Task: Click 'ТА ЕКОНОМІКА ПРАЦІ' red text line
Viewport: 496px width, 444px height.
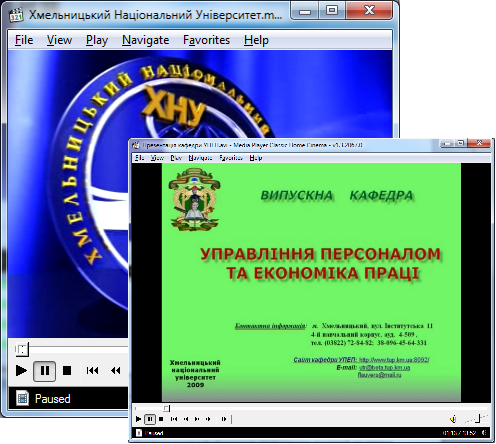Action: [323, 273]
